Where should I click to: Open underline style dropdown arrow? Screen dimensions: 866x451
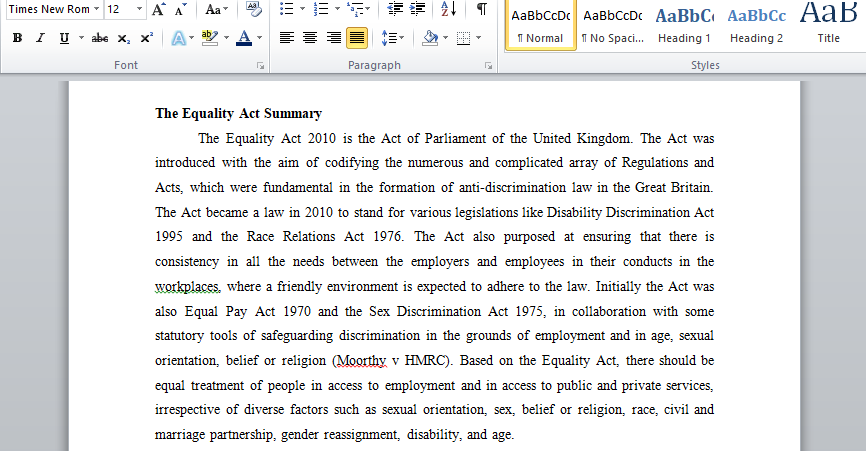pos(81,38)
